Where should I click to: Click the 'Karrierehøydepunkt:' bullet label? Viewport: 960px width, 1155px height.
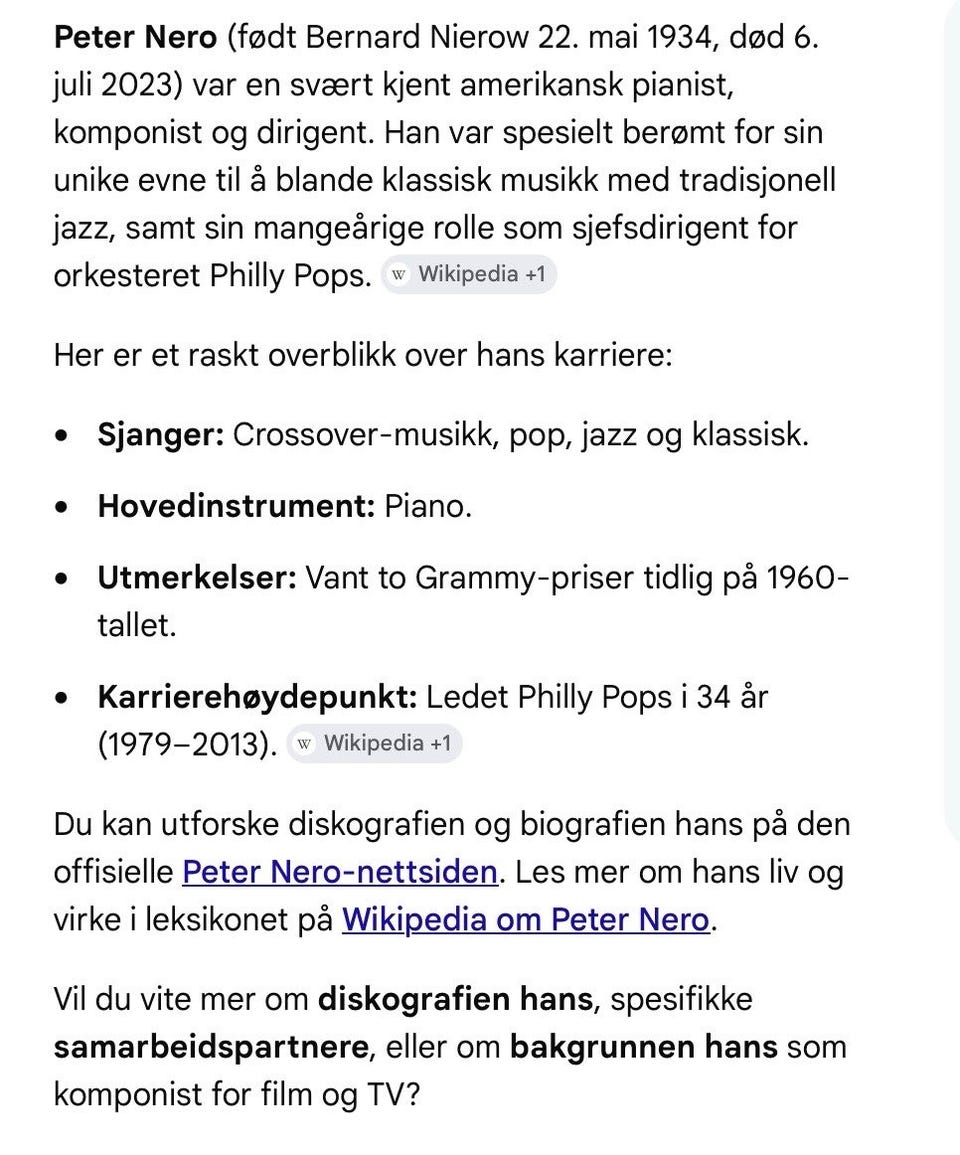257,697
